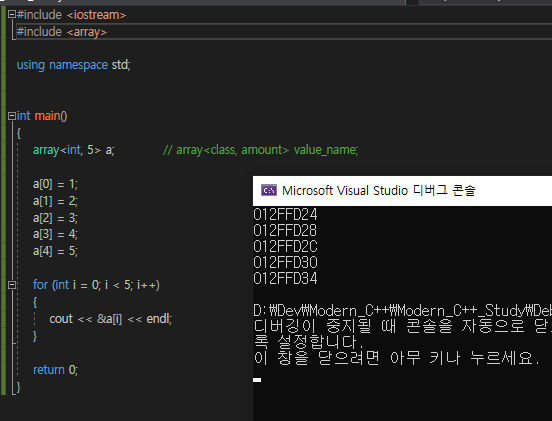Click the 'int main()' function signature
Viewport: 552px width, 421px height.
coord(42,116)
